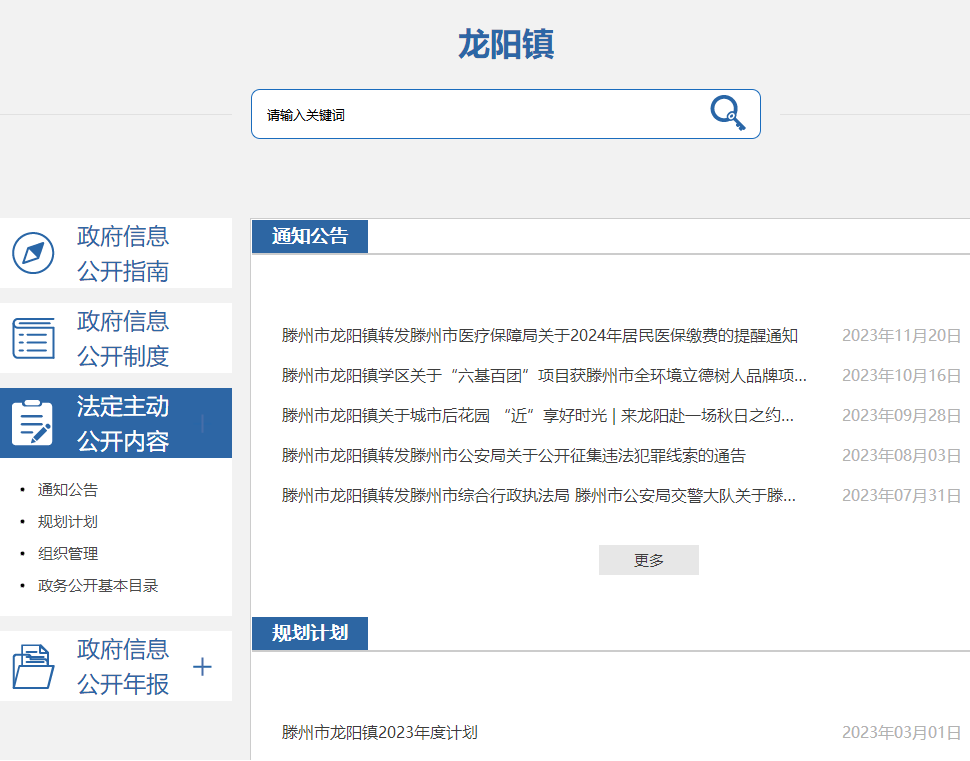Open the 城市后花园 autumn article link

pyautogui.click(x=538, y=416)
